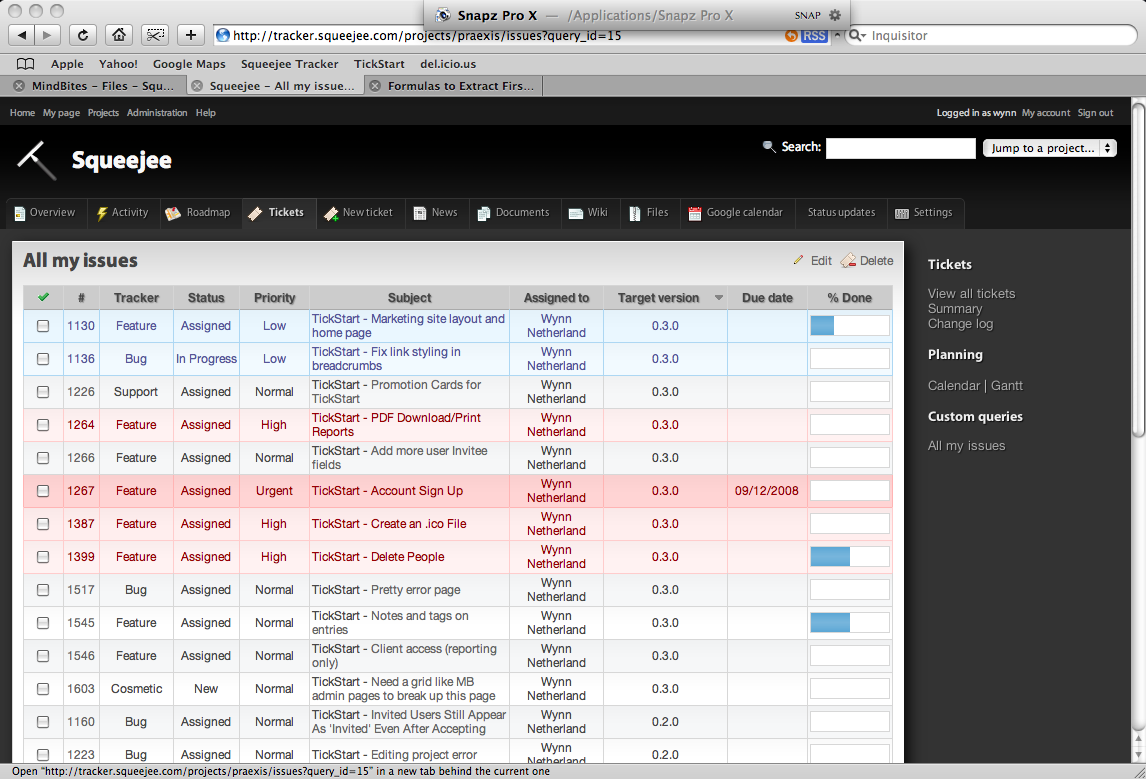Viewport: 1146px width, 779px height.
Task: Open News via its newspaper icon
Action: coord(420,213)
